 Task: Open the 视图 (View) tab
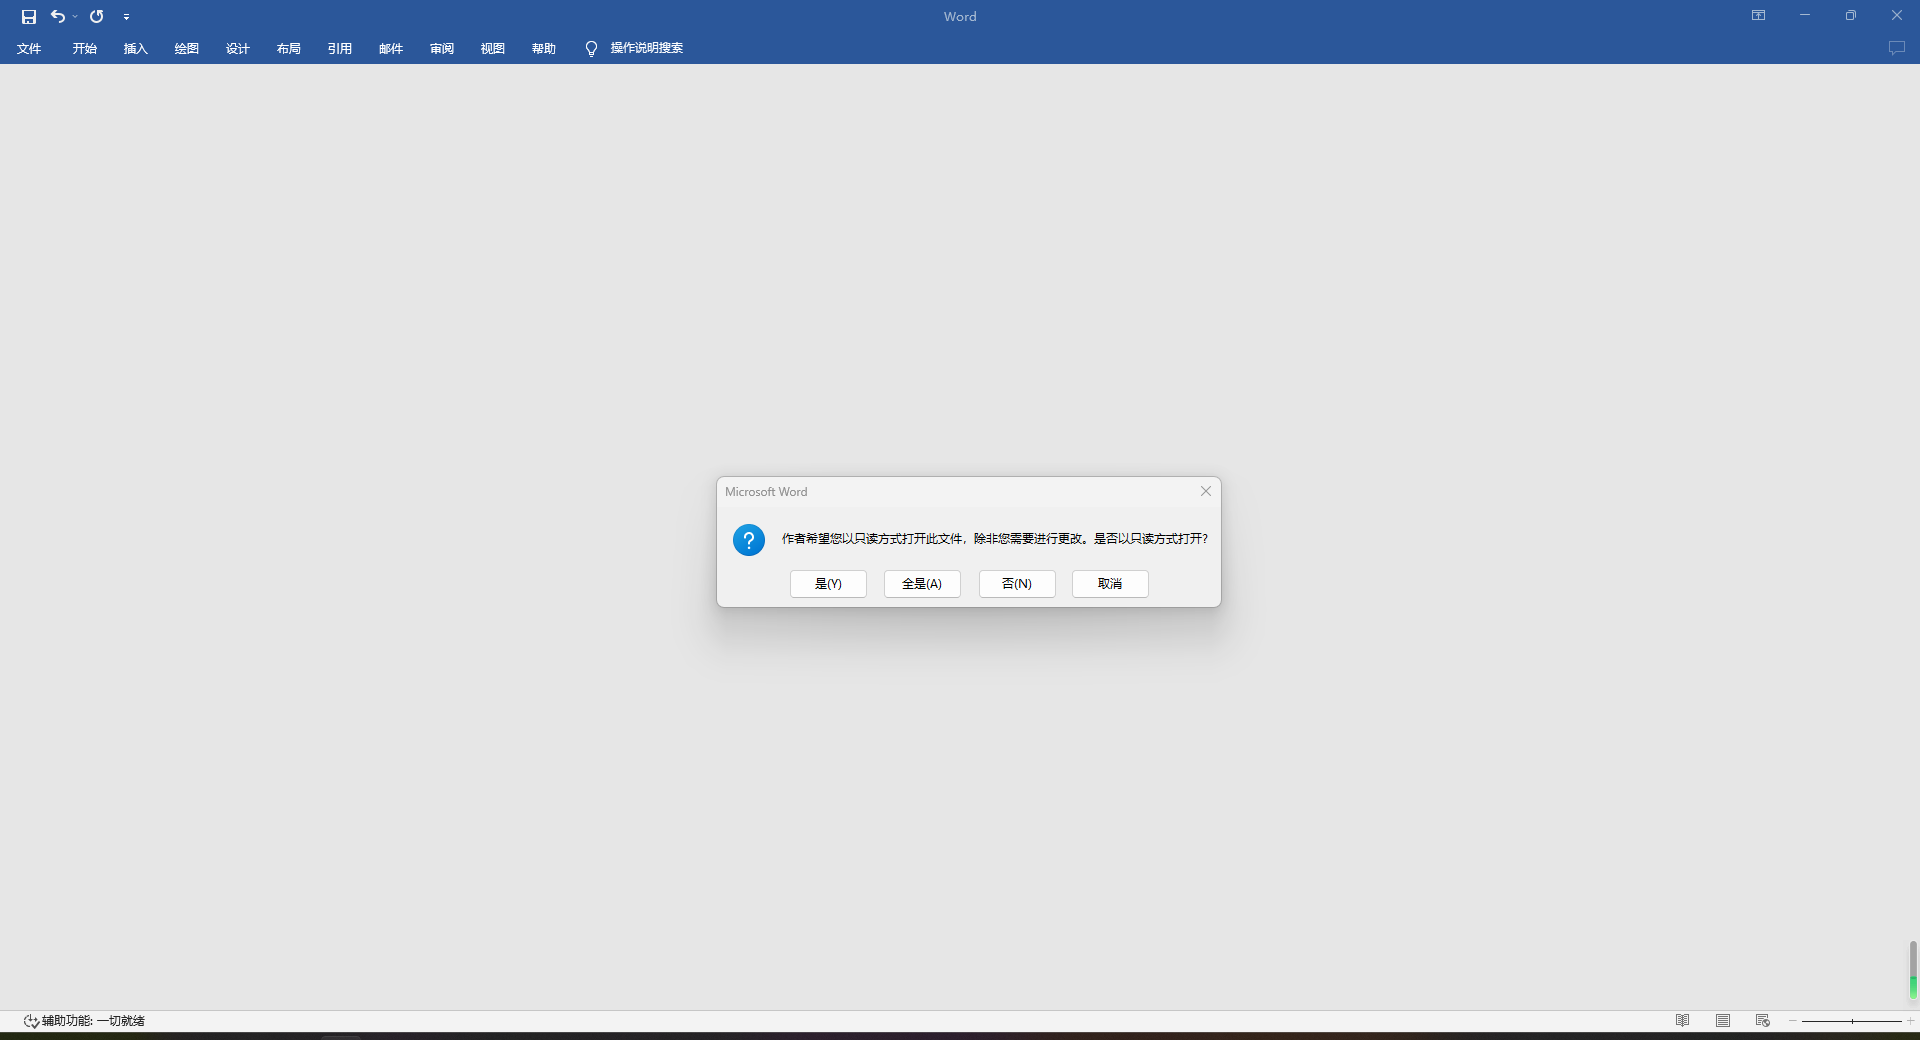pyautogui.click(x=492, y=48)
